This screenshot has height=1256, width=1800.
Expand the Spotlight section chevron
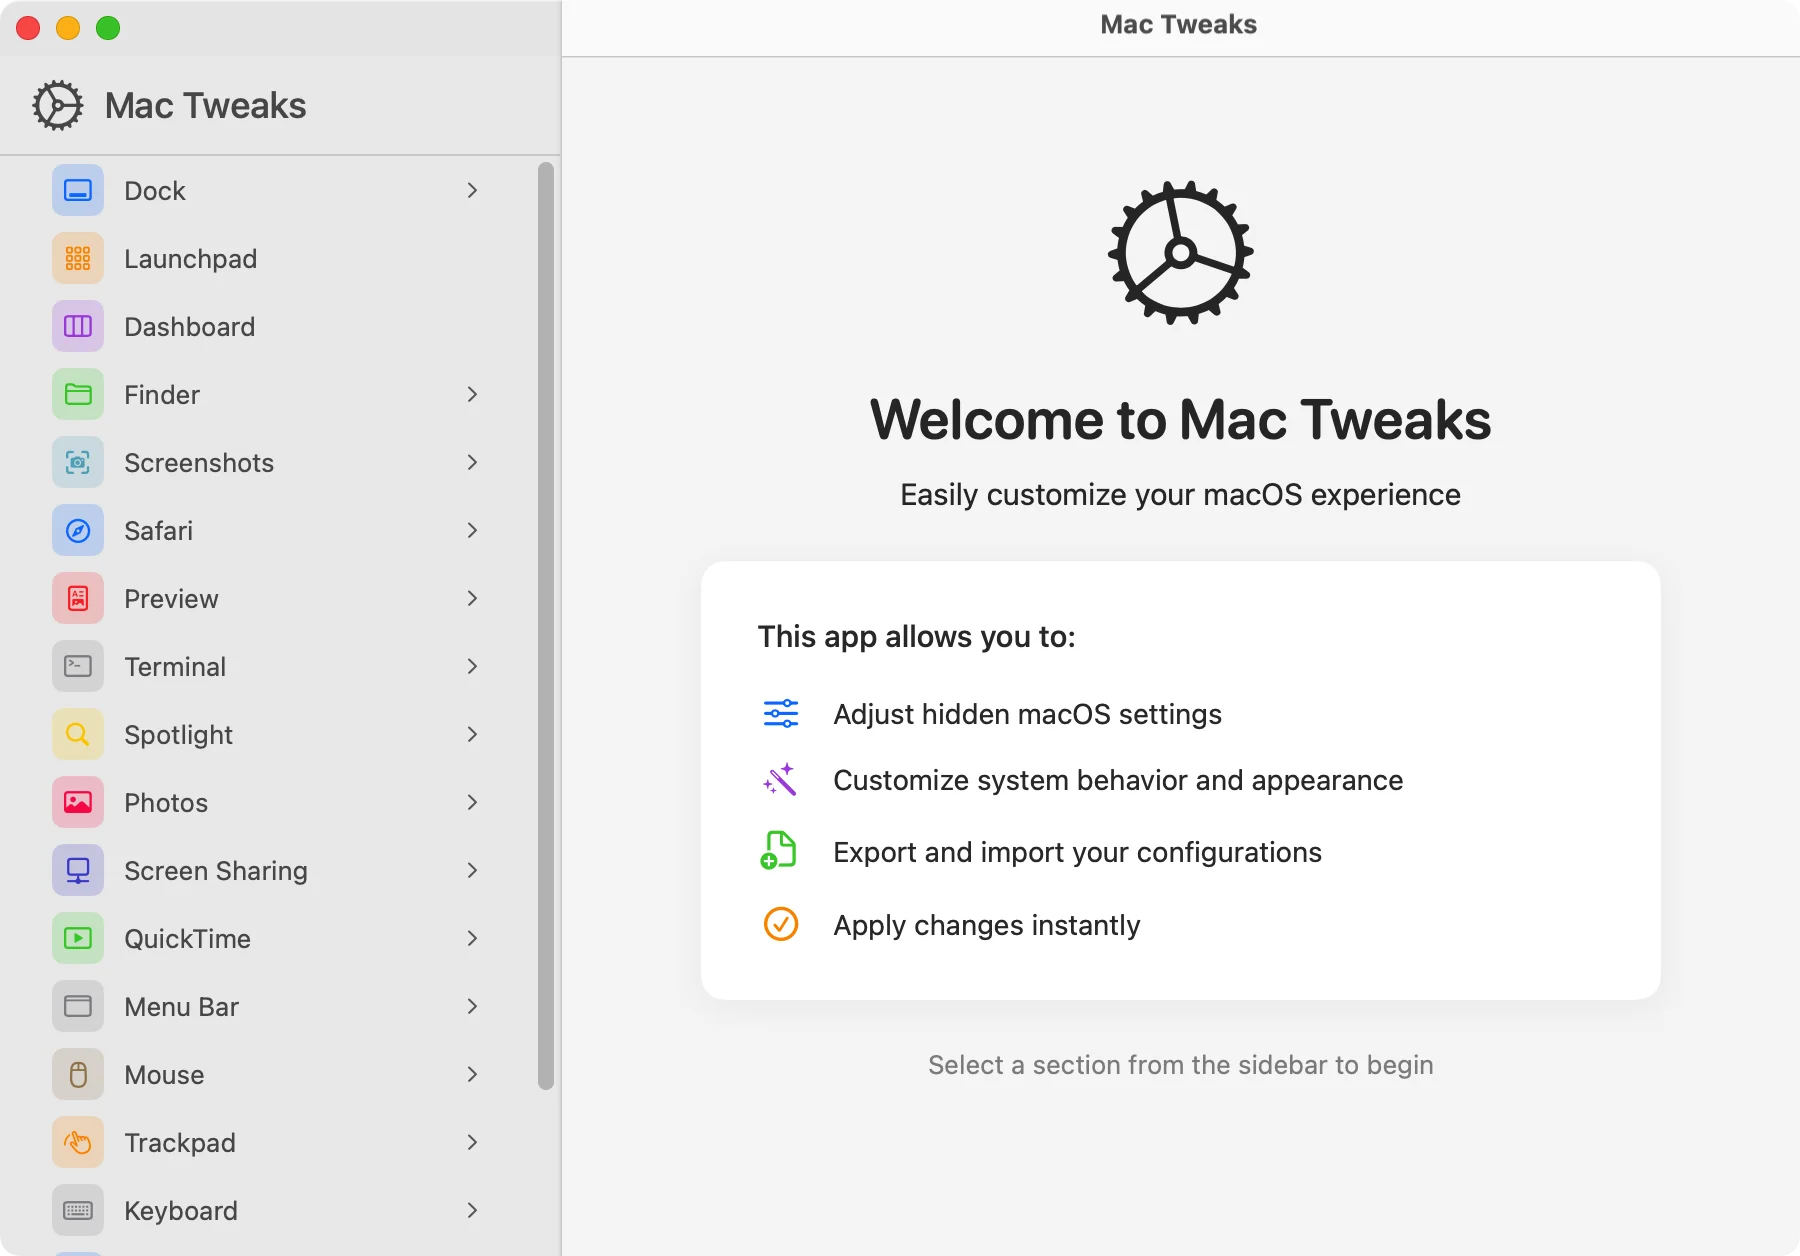tap(472, 734)
